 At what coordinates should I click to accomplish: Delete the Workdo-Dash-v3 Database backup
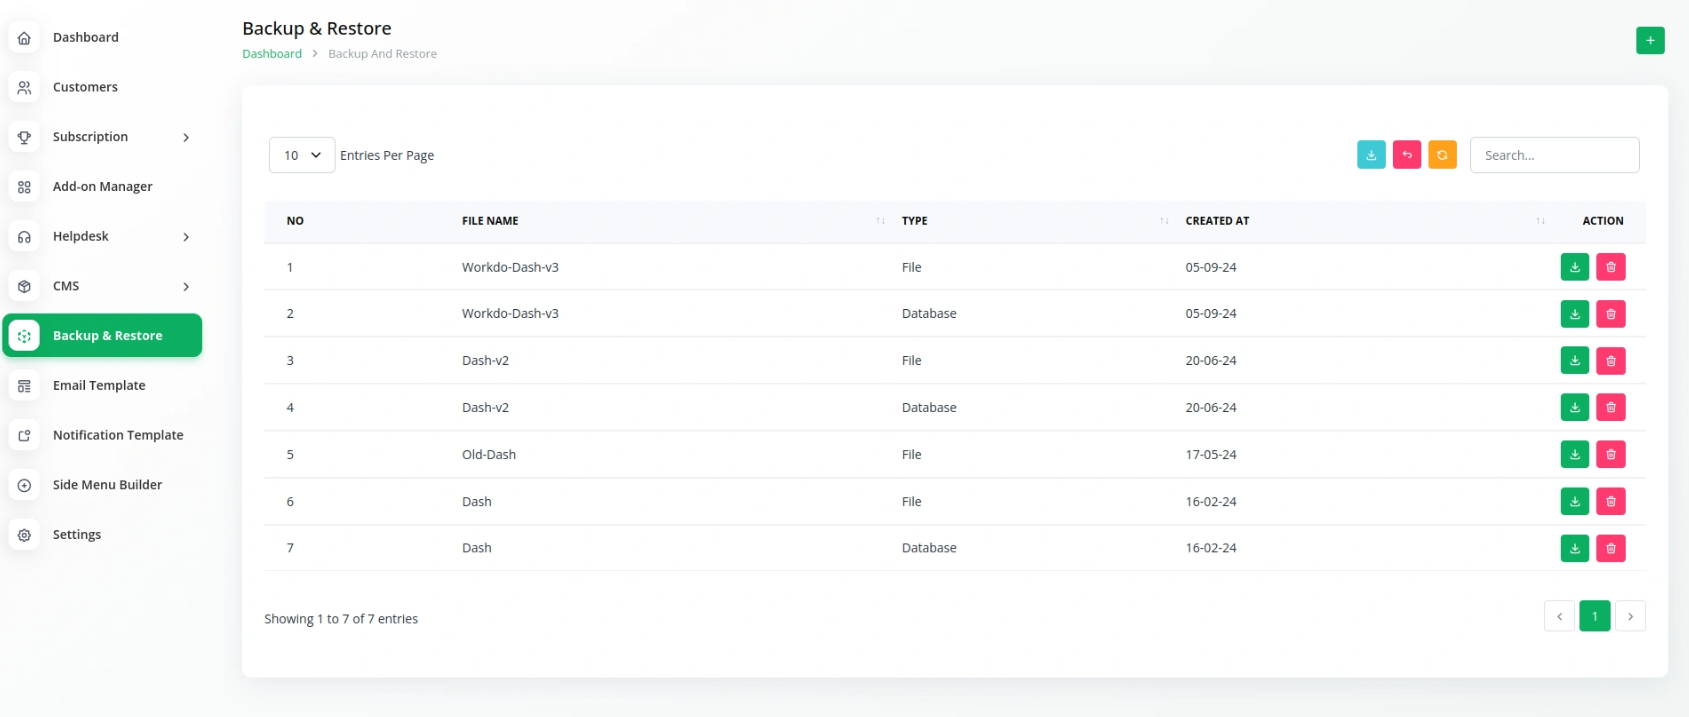coord(1611,314)
